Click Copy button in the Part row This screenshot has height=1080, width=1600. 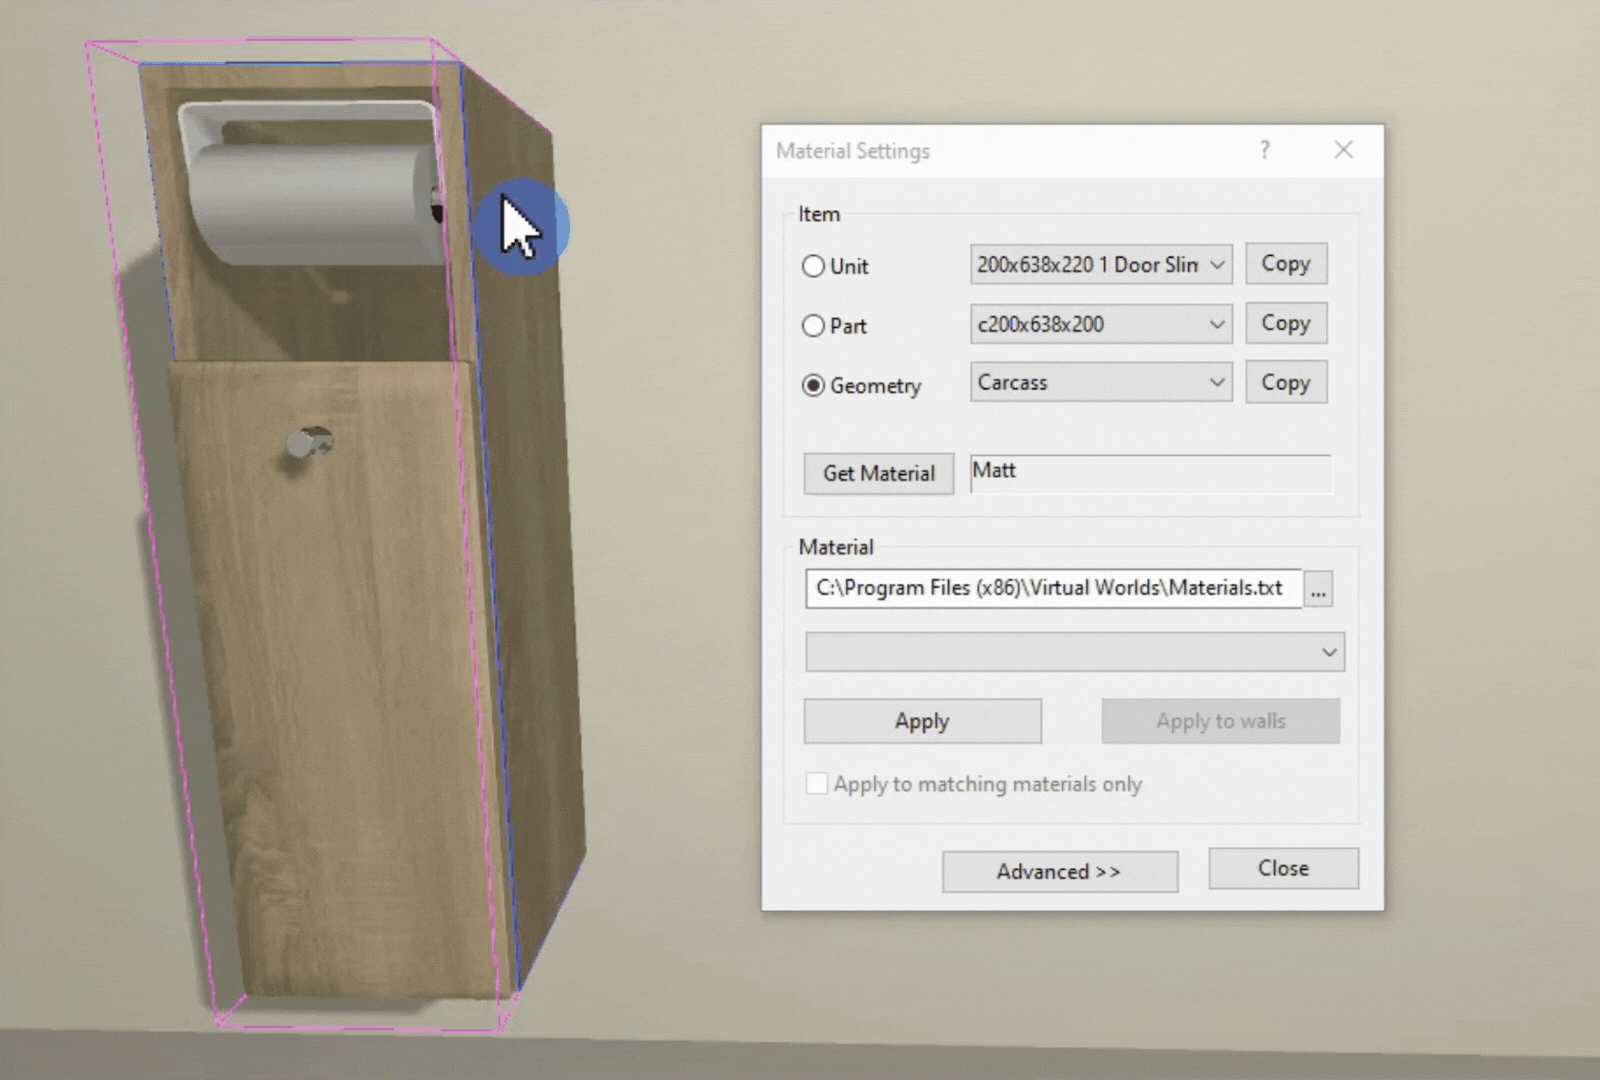click(x=1286, y=323)
